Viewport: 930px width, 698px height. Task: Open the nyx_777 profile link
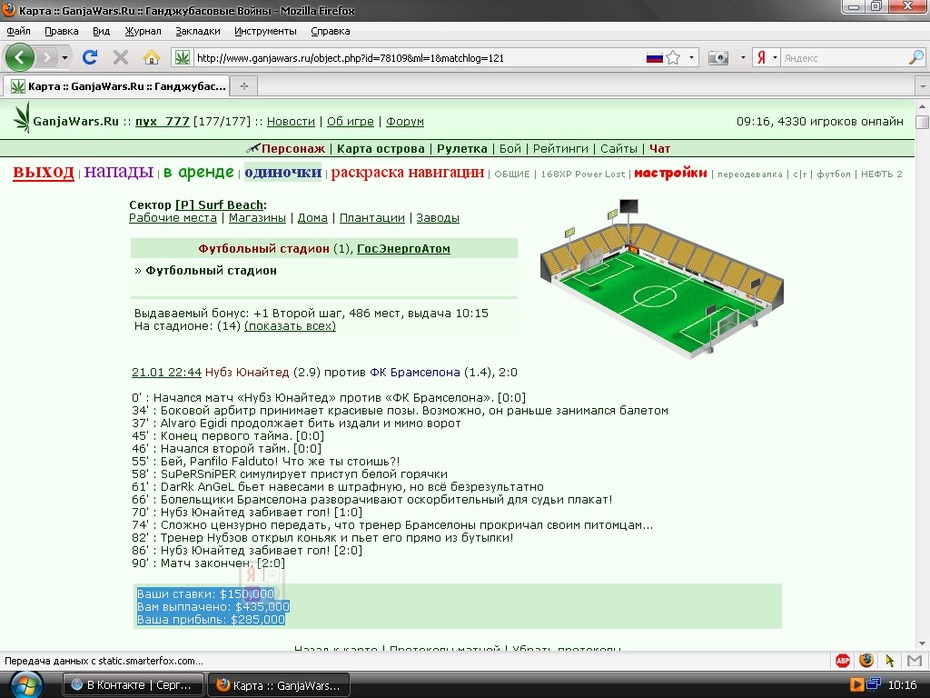[x=162, y=122]
